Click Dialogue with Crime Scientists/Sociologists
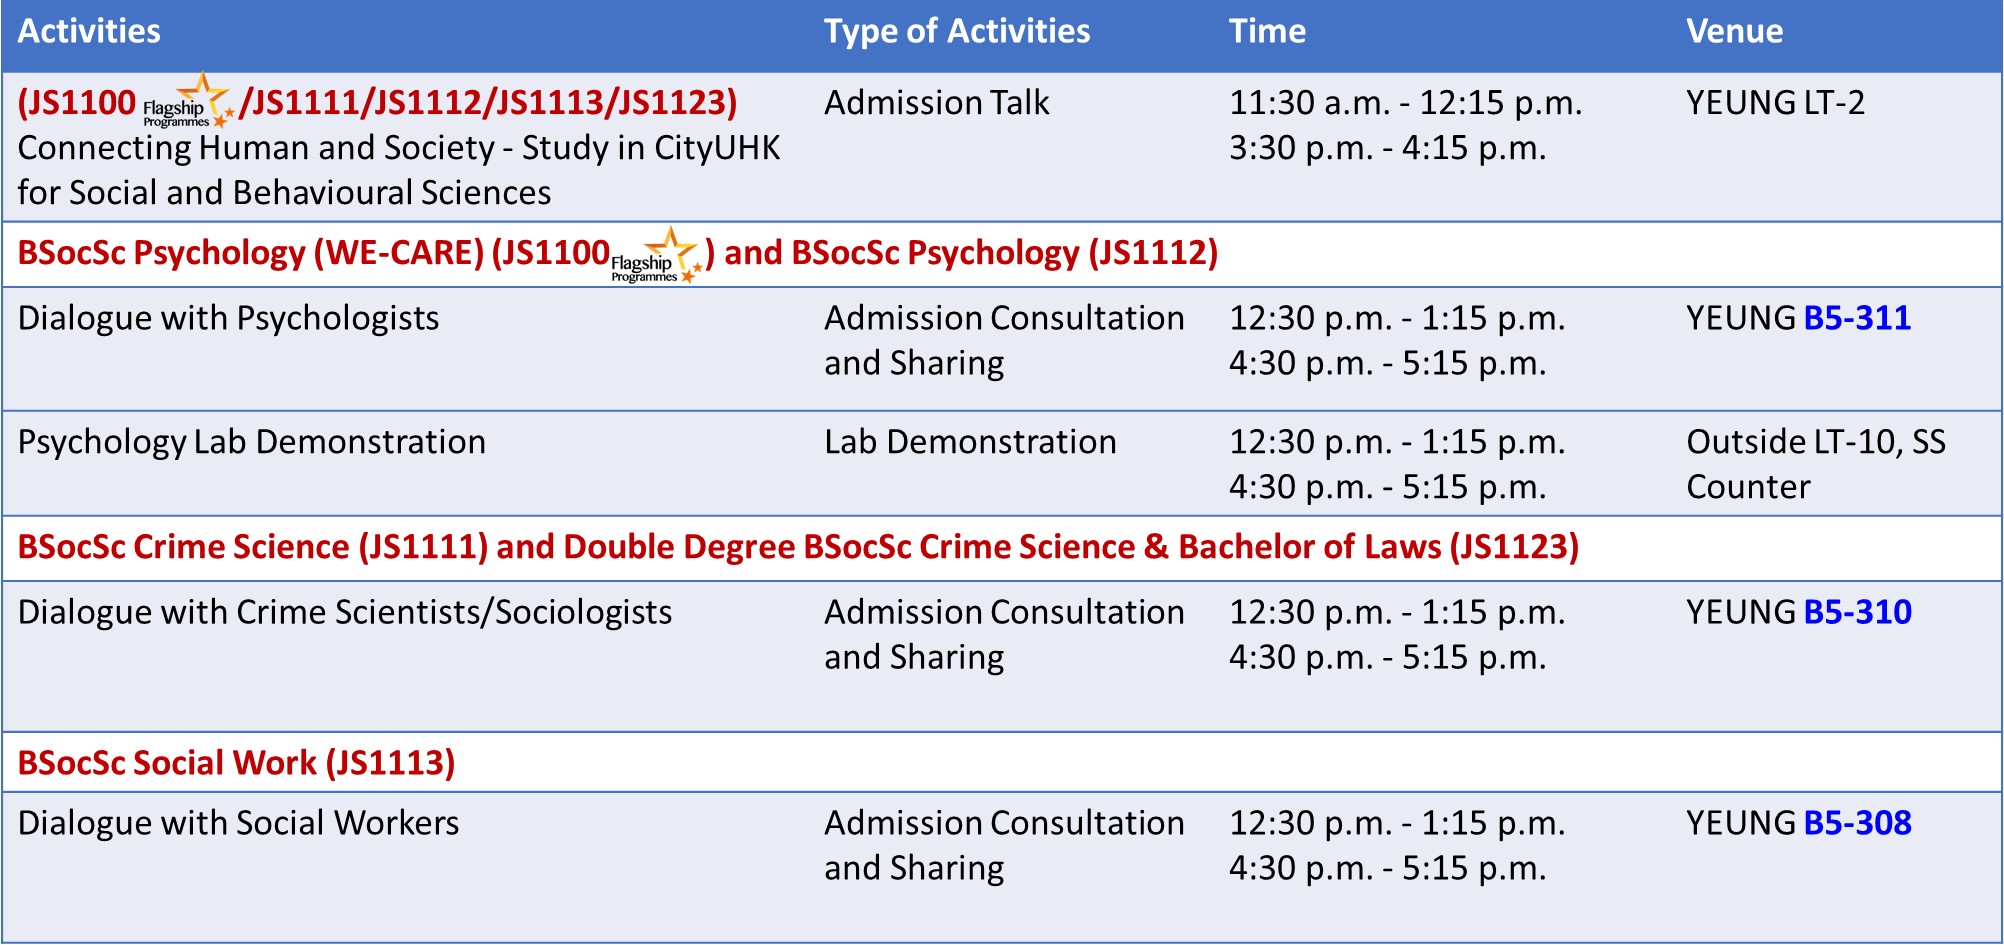2004x945 pixels. click(x=345, y=612)
